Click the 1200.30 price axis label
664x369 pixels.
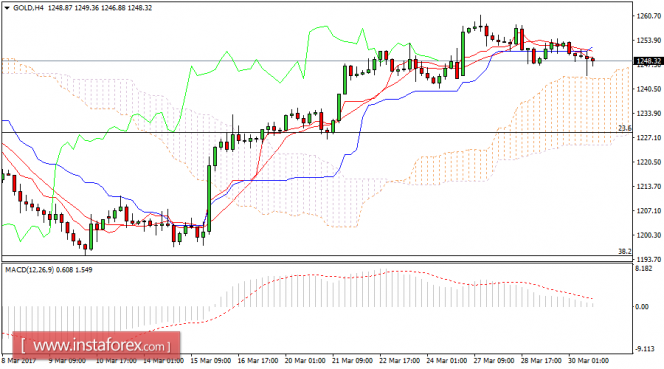click(x=649, y=235)
